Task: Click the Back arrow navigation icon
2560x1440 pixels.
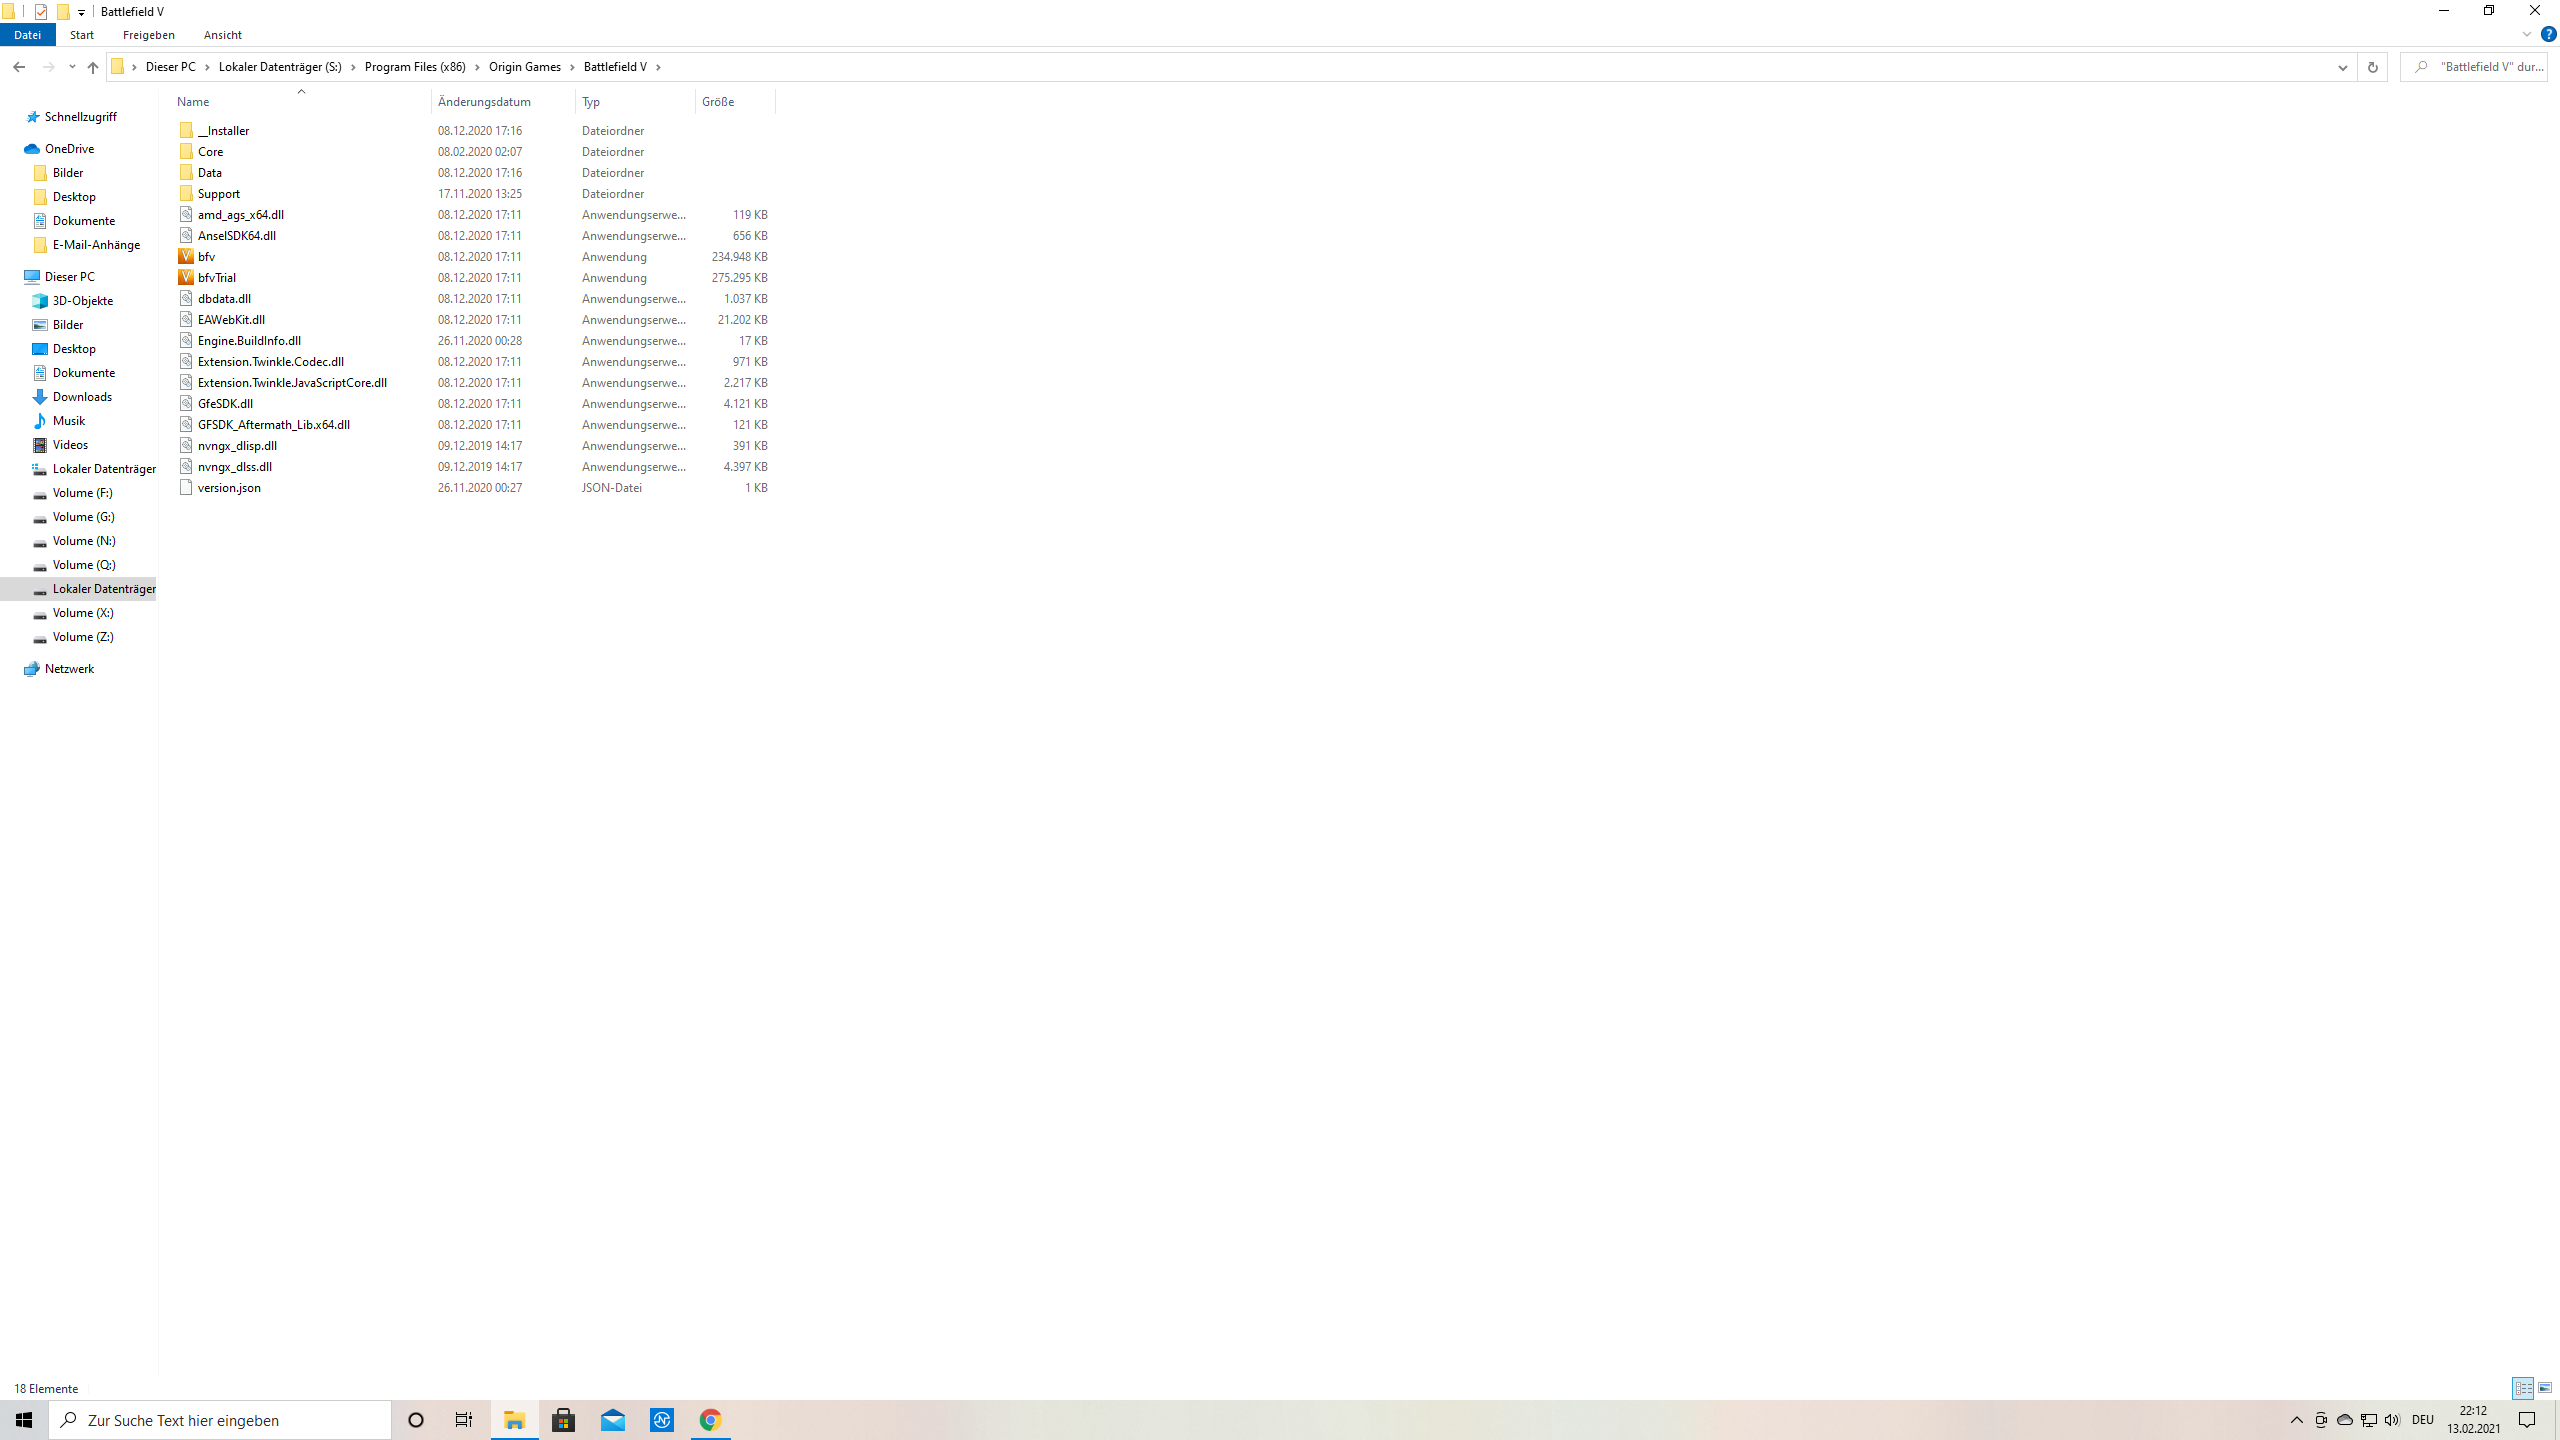Action: click(19, 67)
